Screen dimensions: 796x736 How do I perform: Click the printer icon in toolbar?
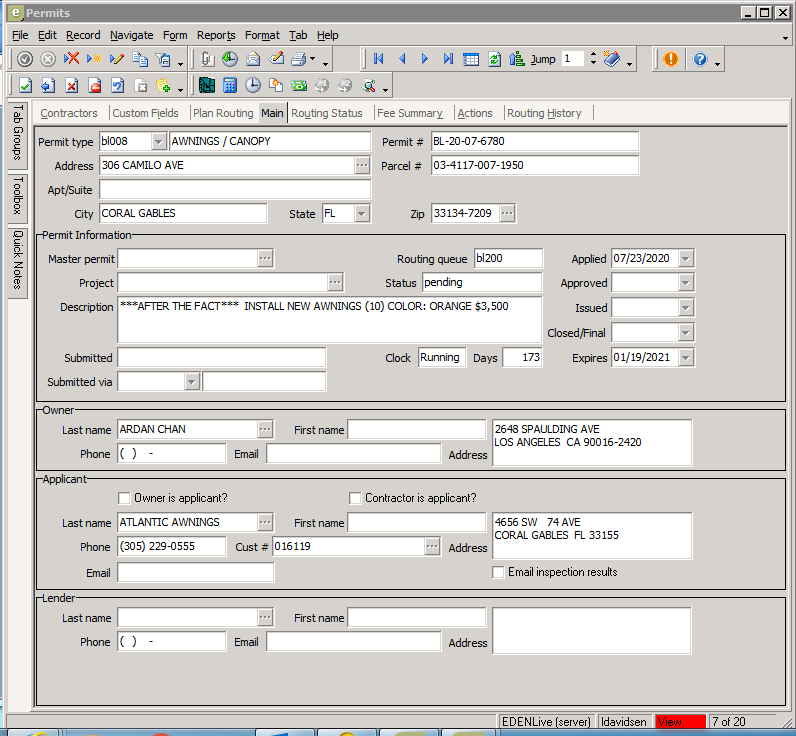pos(298,59)
